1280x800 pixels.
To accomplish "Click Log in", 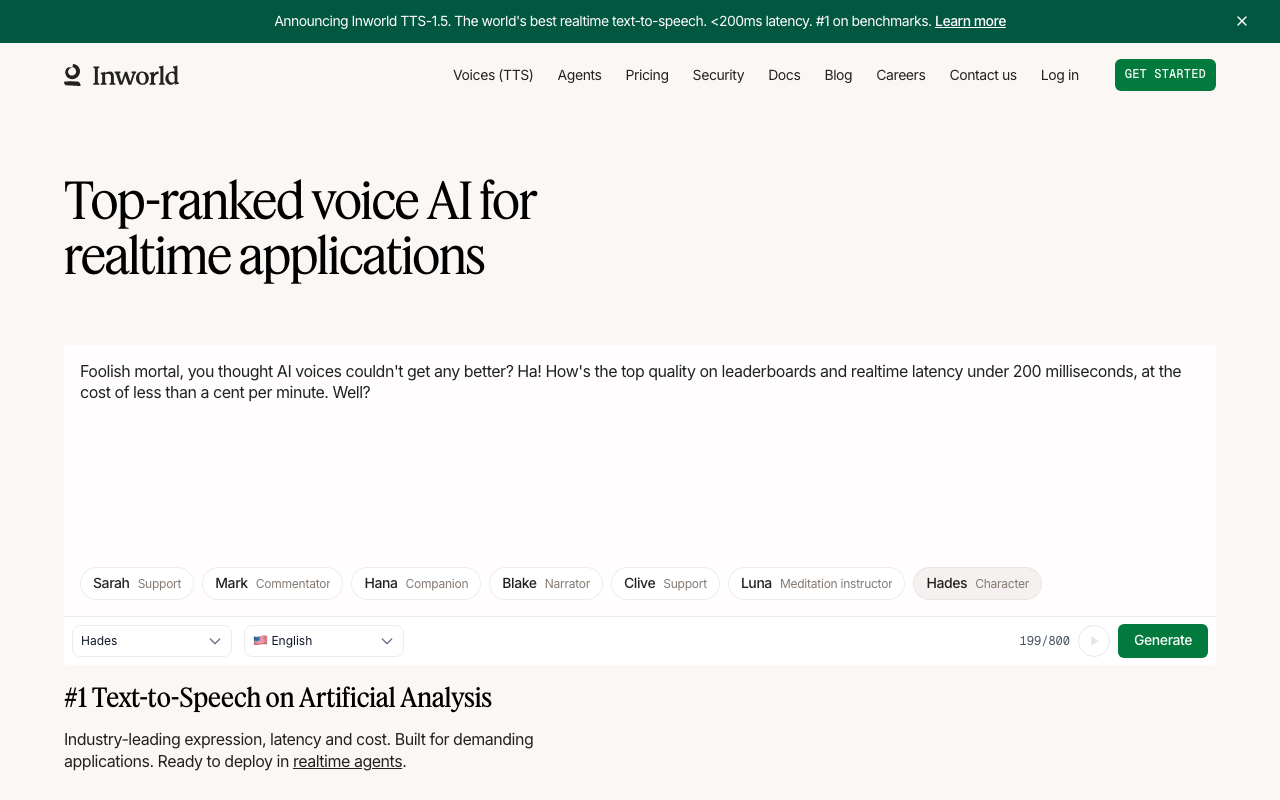I will pyautogui.click(x=1060, y=75).
